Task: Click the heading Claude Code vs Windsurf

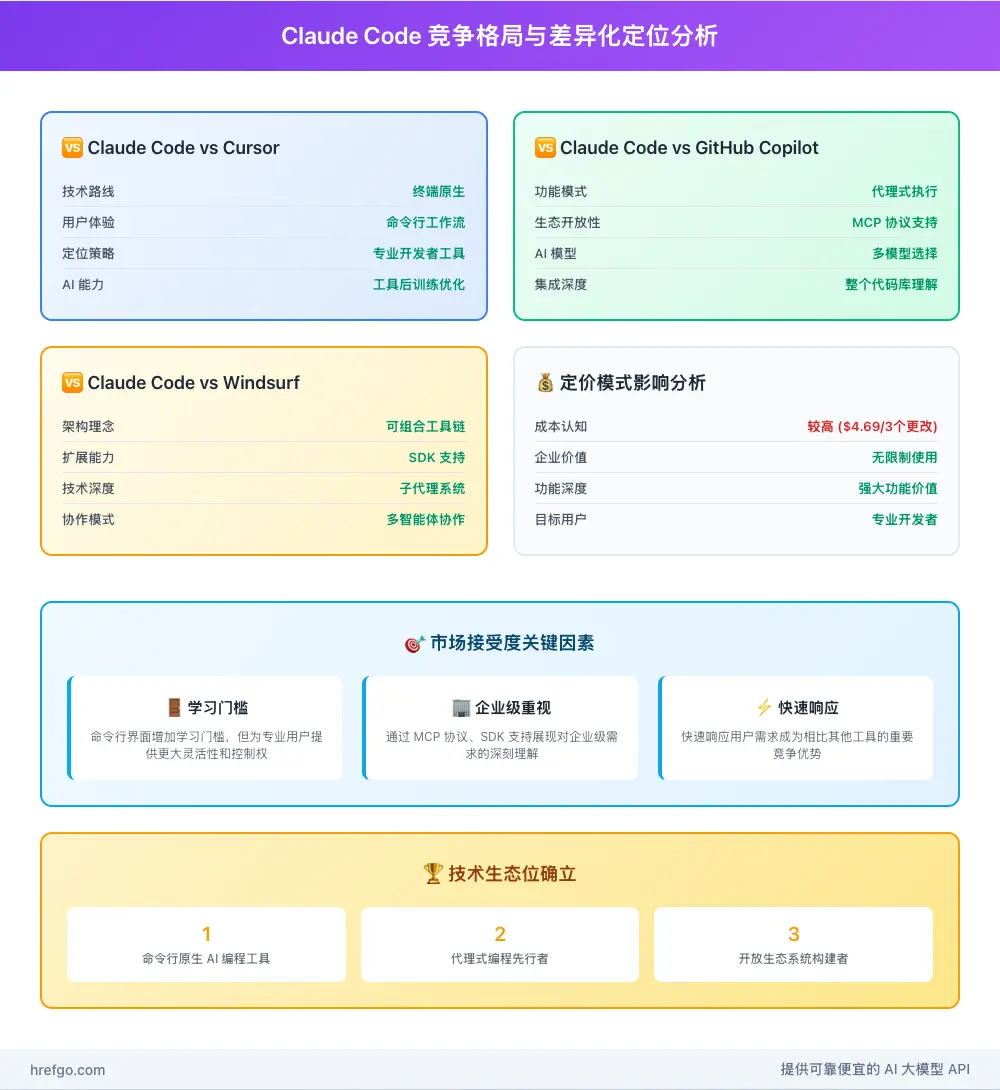Action: coord(193,382)
